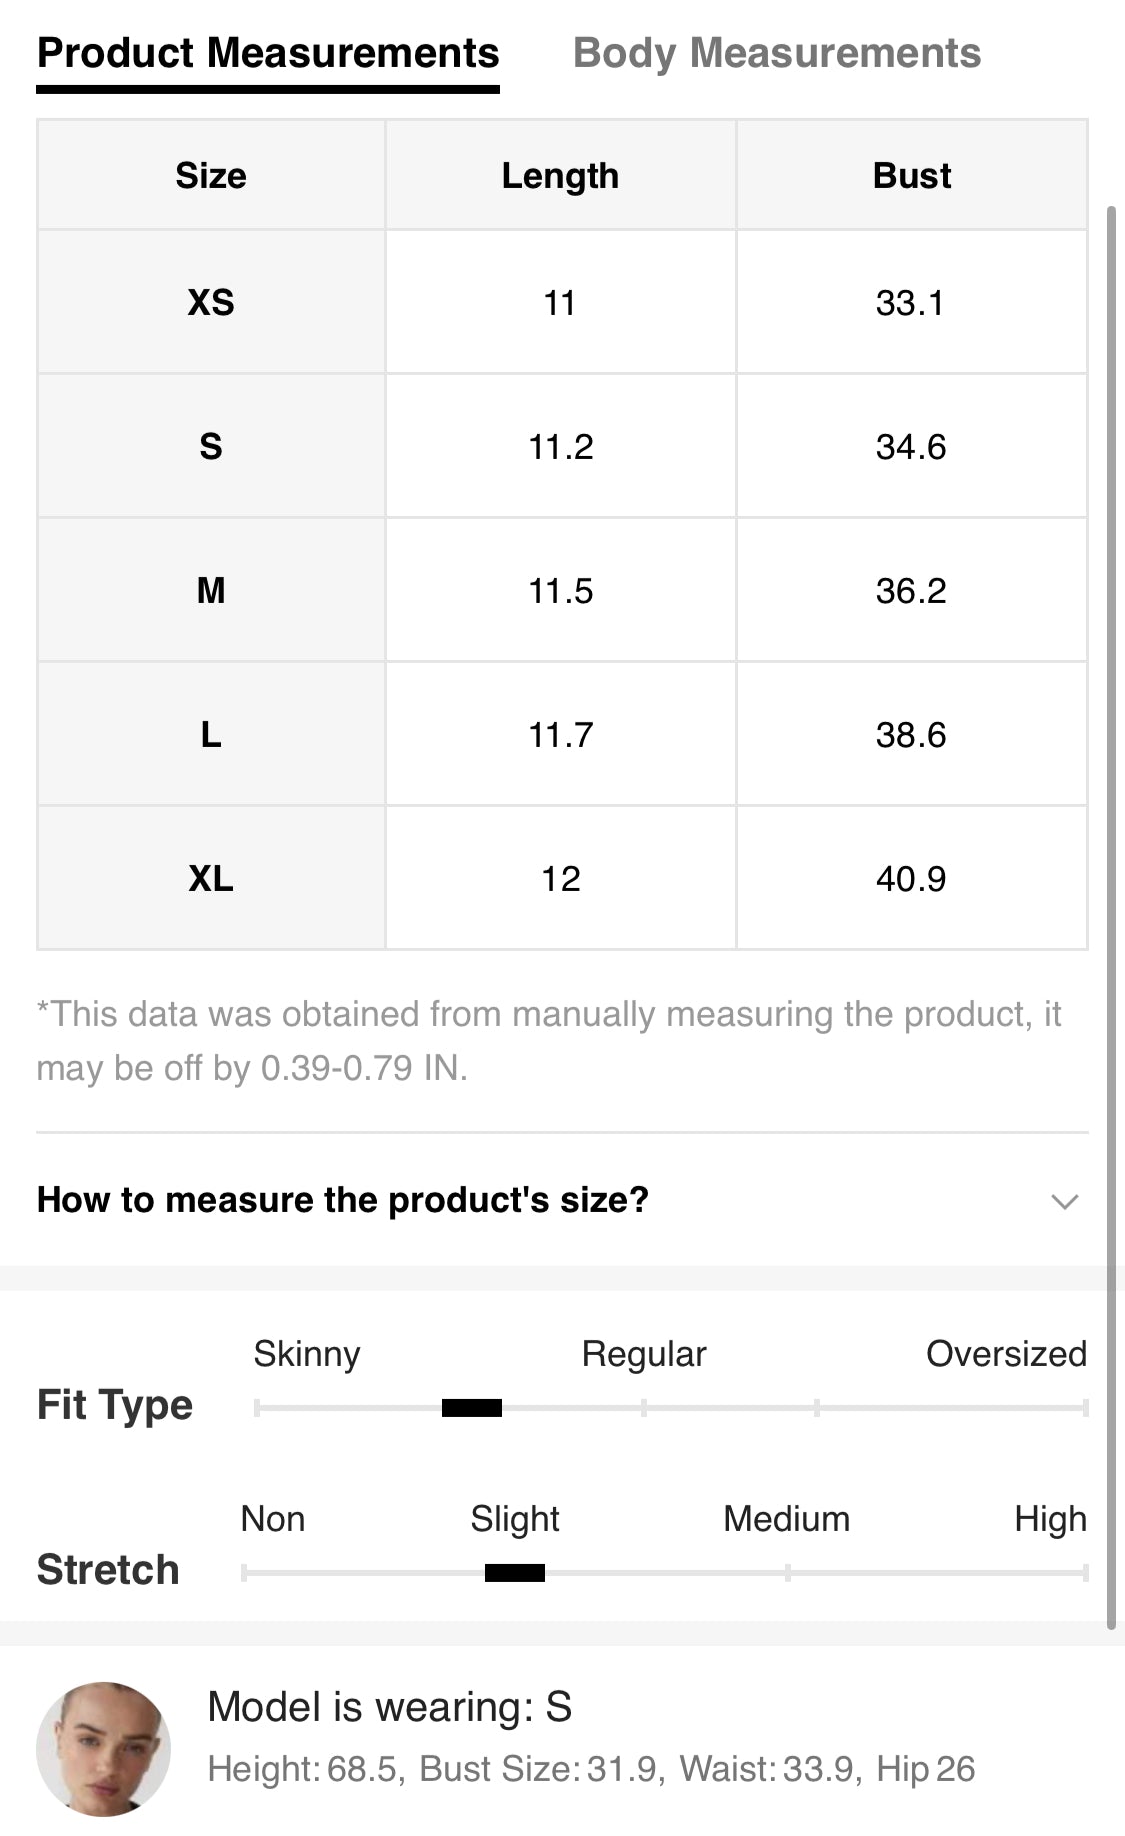Click the Bust column header
Image resolution: width=1125 pixels, height=1836 pixels.
click(912, 176)
